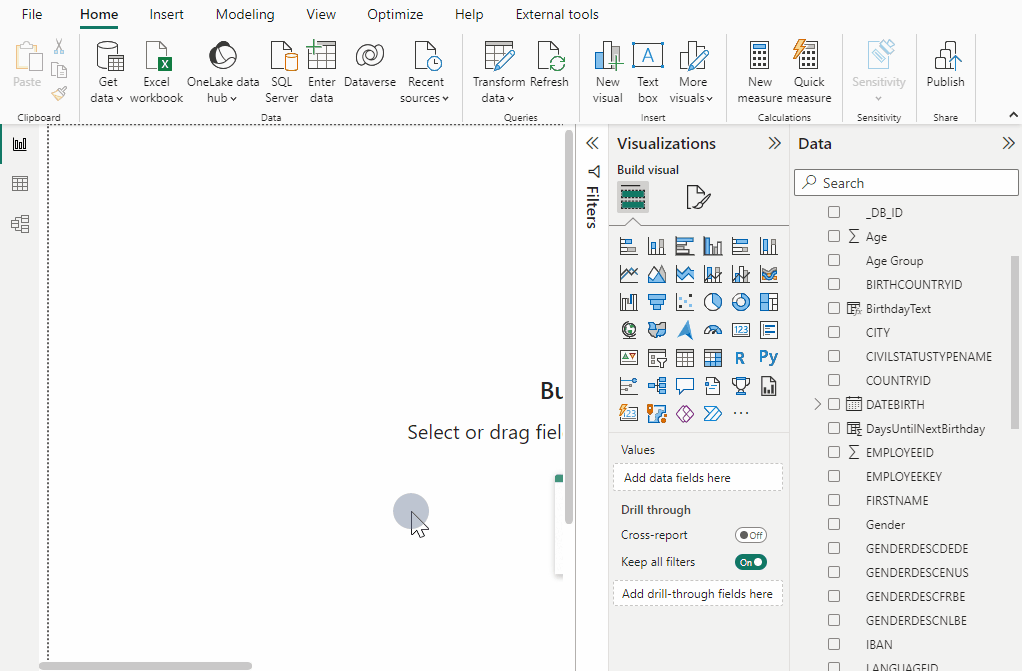The image size is (1022, 671).
Task: Click in the Data pane Search box
Action: pyautogui.click(x=906, y=183)
